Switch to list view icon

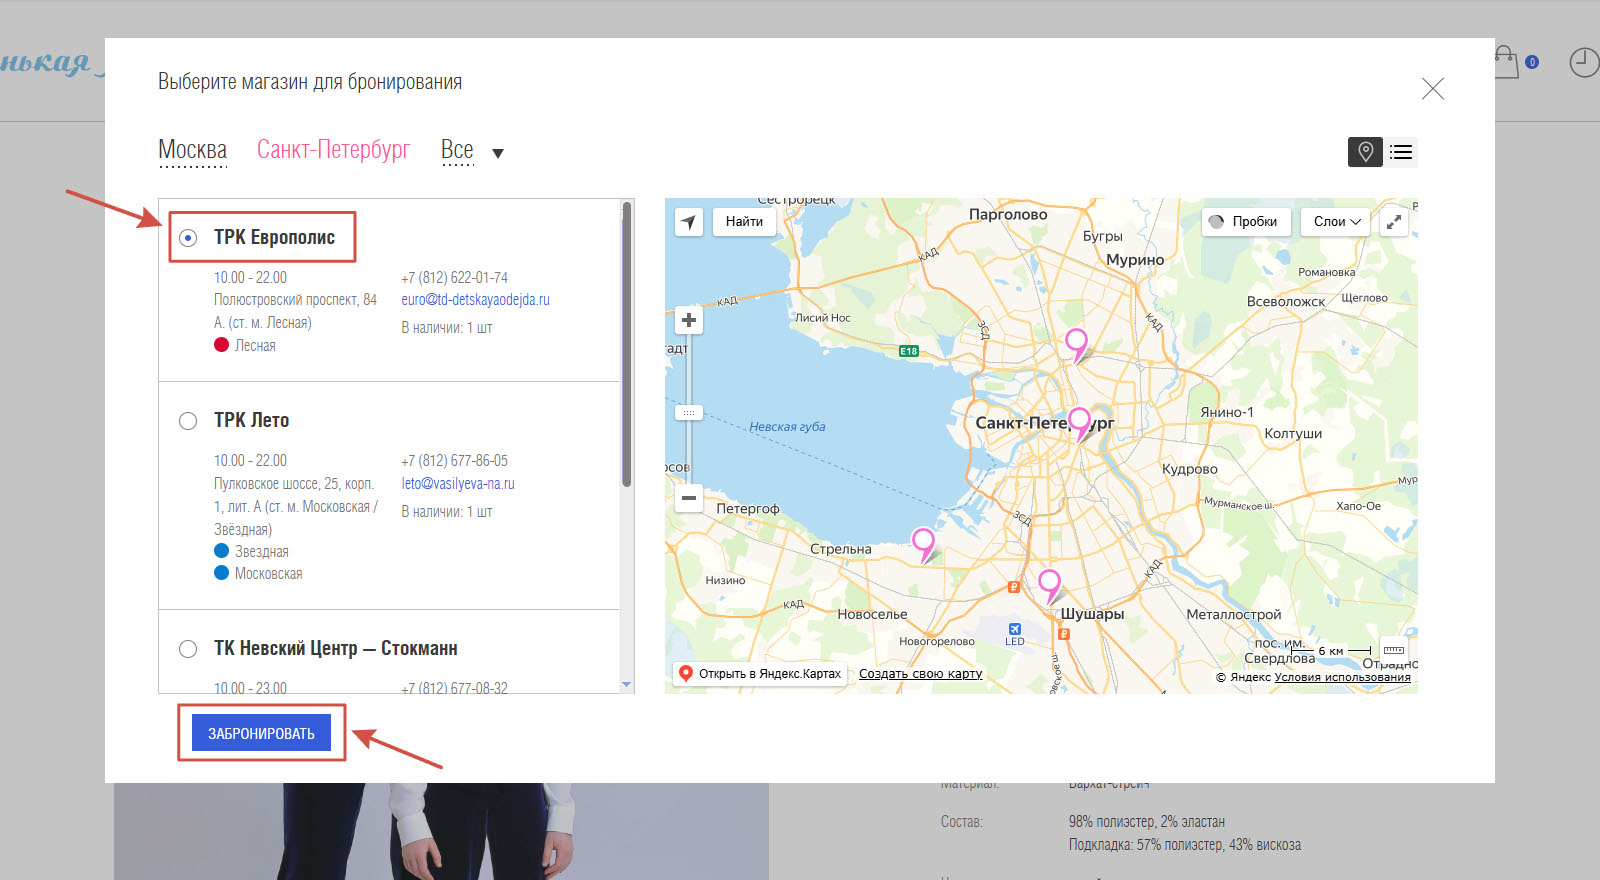1401,152
